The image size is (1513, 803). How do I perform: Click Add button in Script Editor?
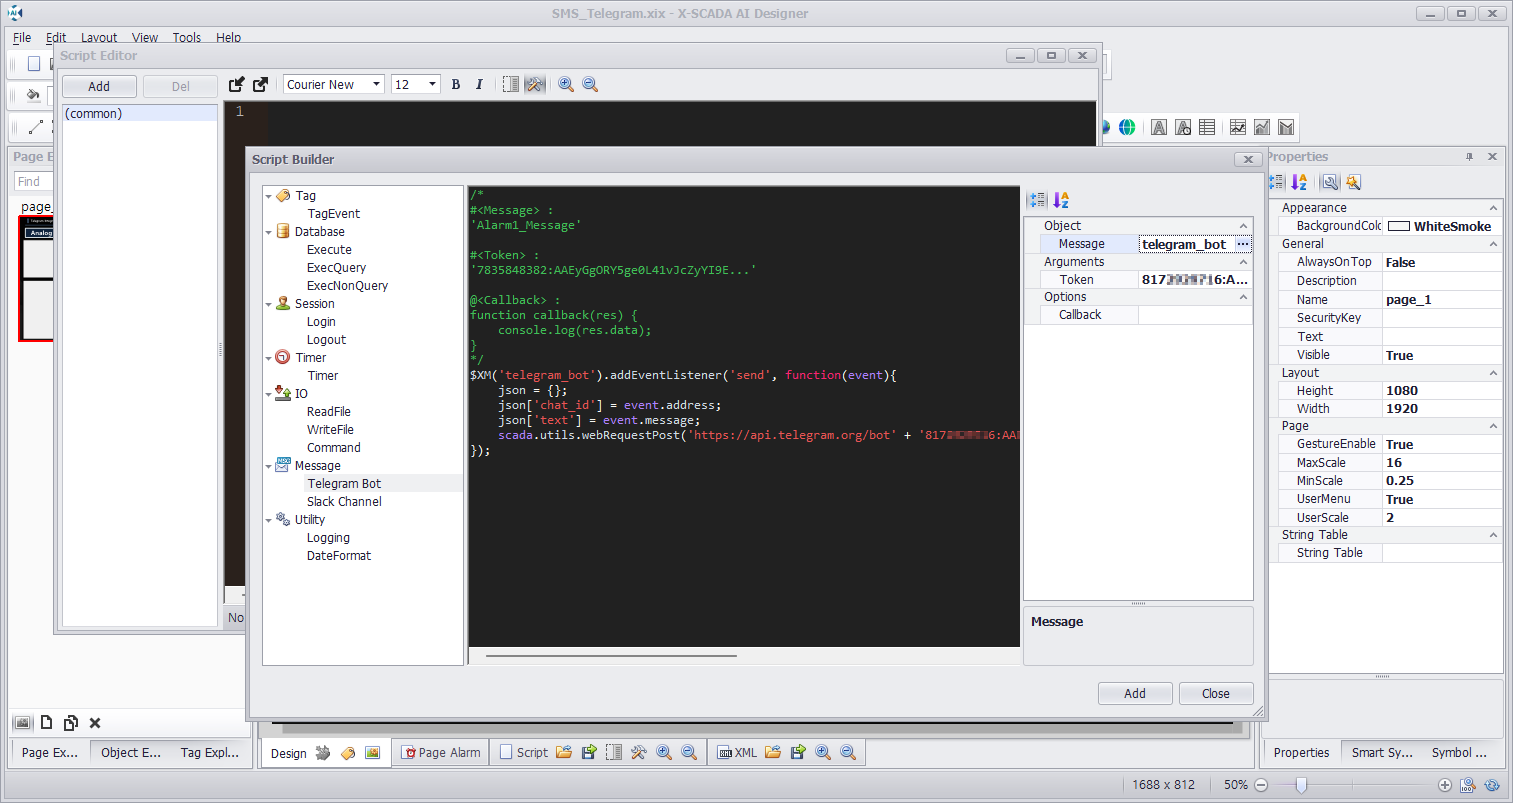coord(99,86)
